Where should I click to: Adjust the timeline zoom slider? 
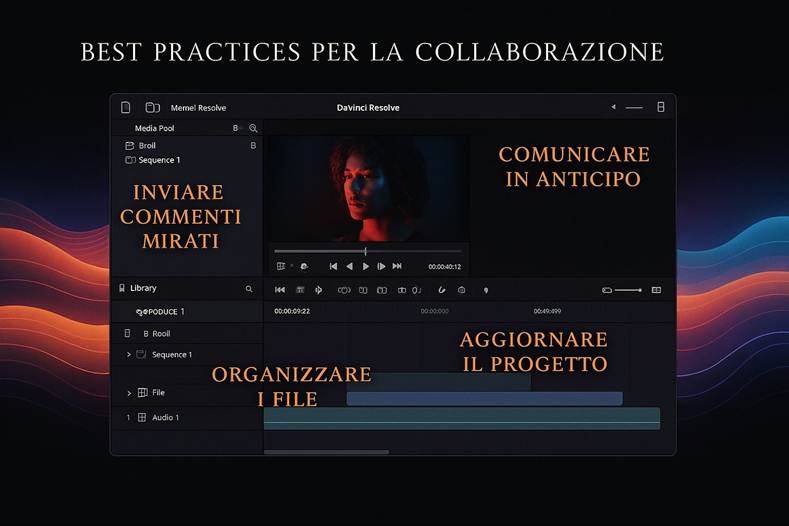point(628,290)
